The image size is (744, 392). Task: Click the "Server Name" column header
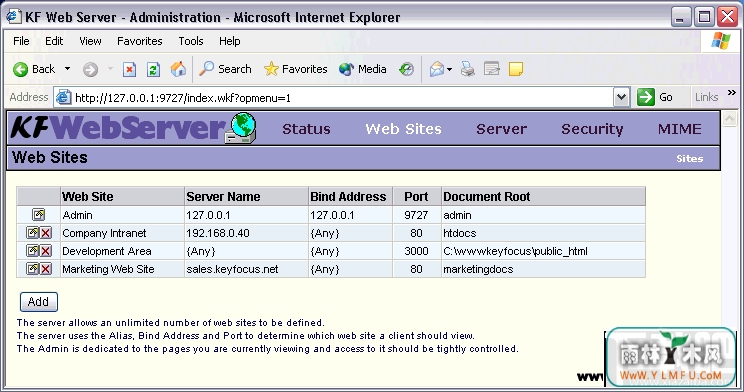point(246,196)
